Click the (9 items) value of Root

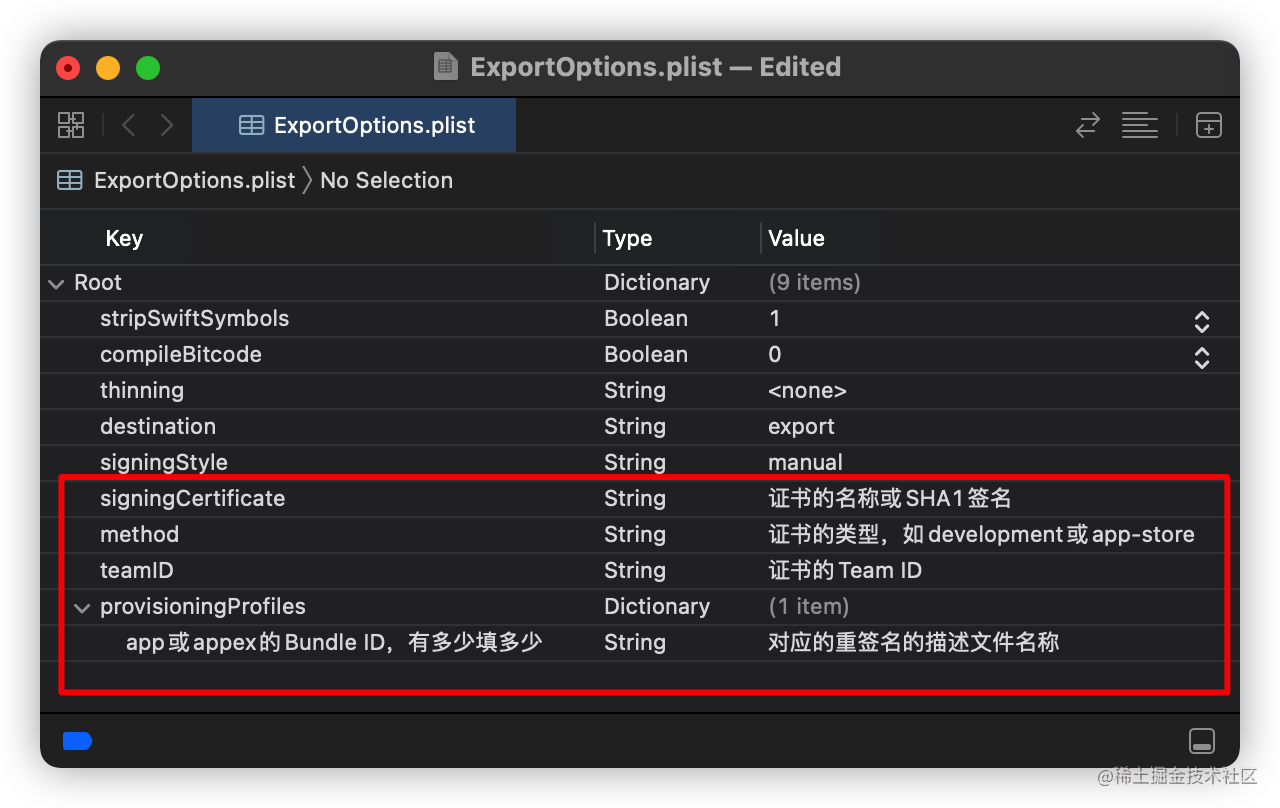click(814, 282)
